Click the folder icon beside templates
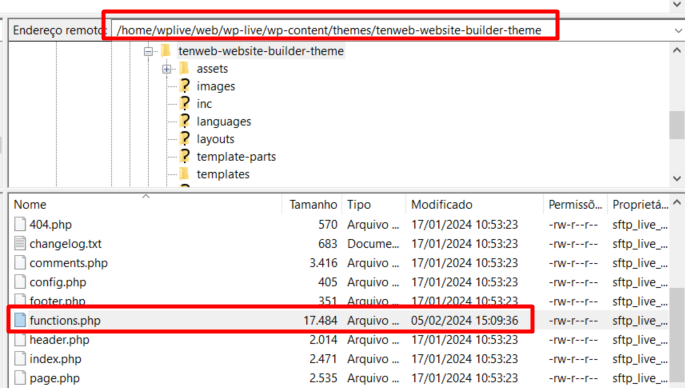The image size is (685, 388). click(184, 174)
